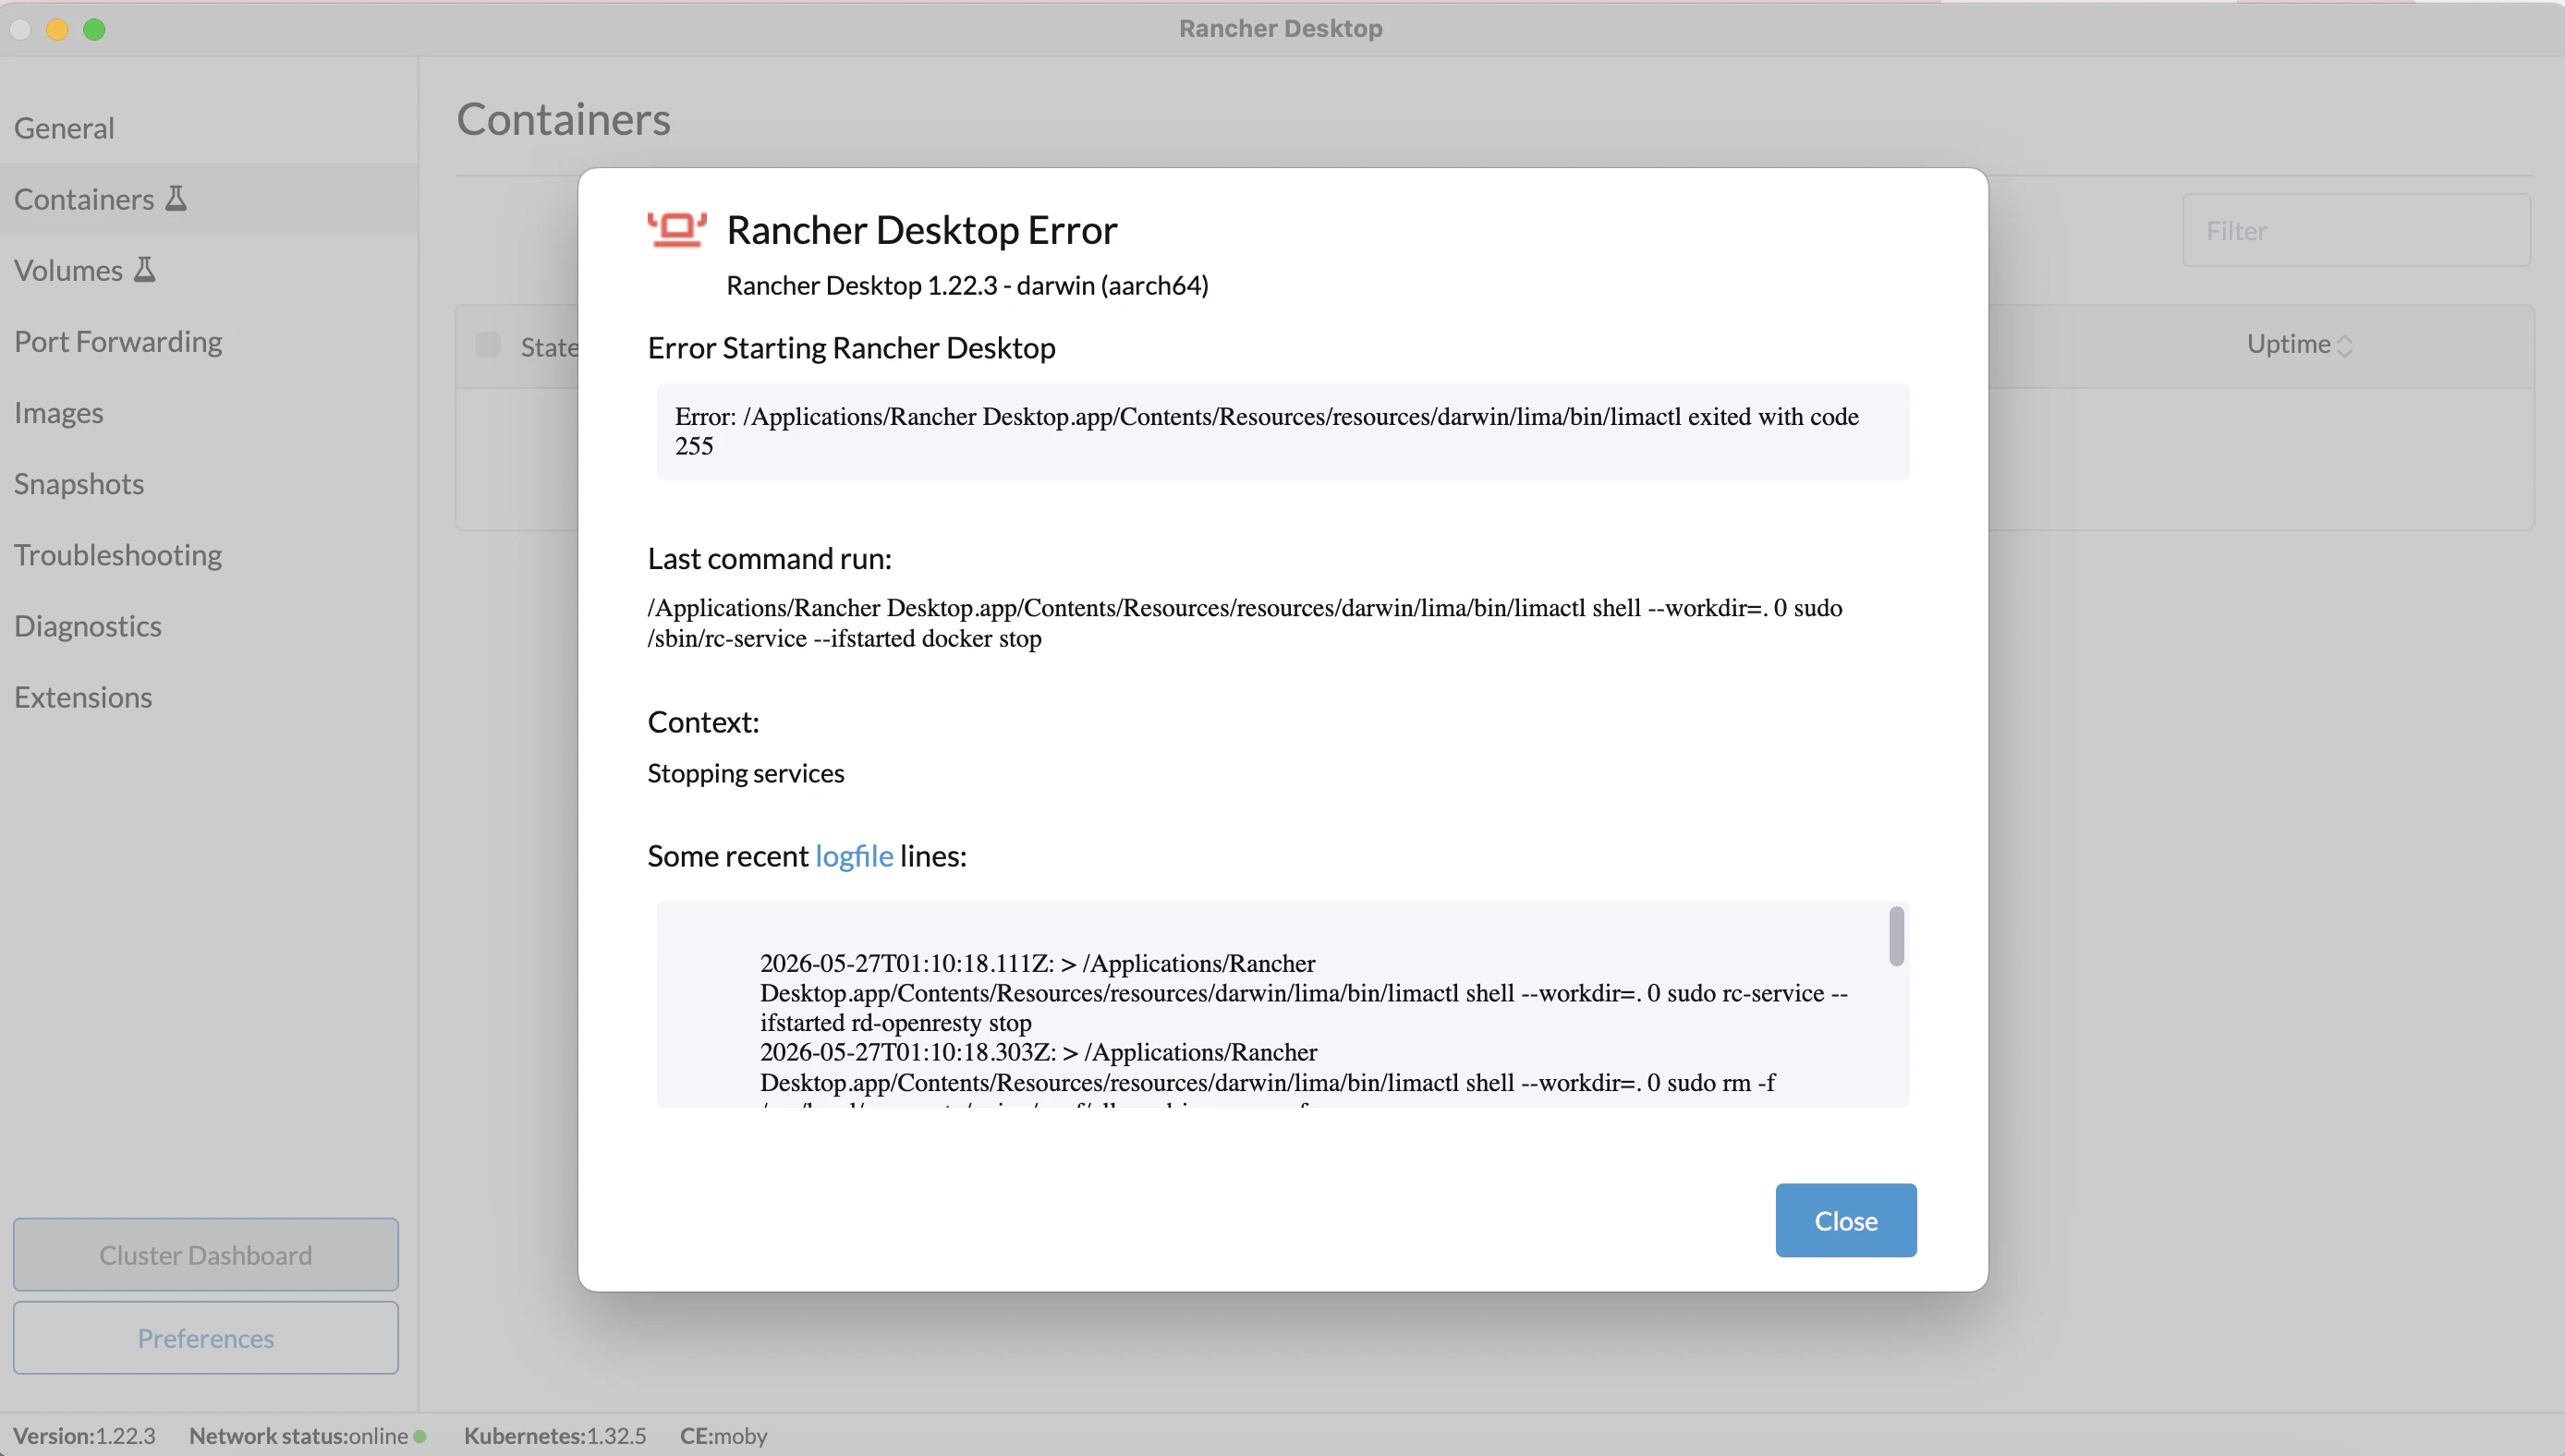This screenshot has height=1456, width=2565.
Task: Close the Rancher Desktop Error dialog
Action: tap(1845, 1220)
